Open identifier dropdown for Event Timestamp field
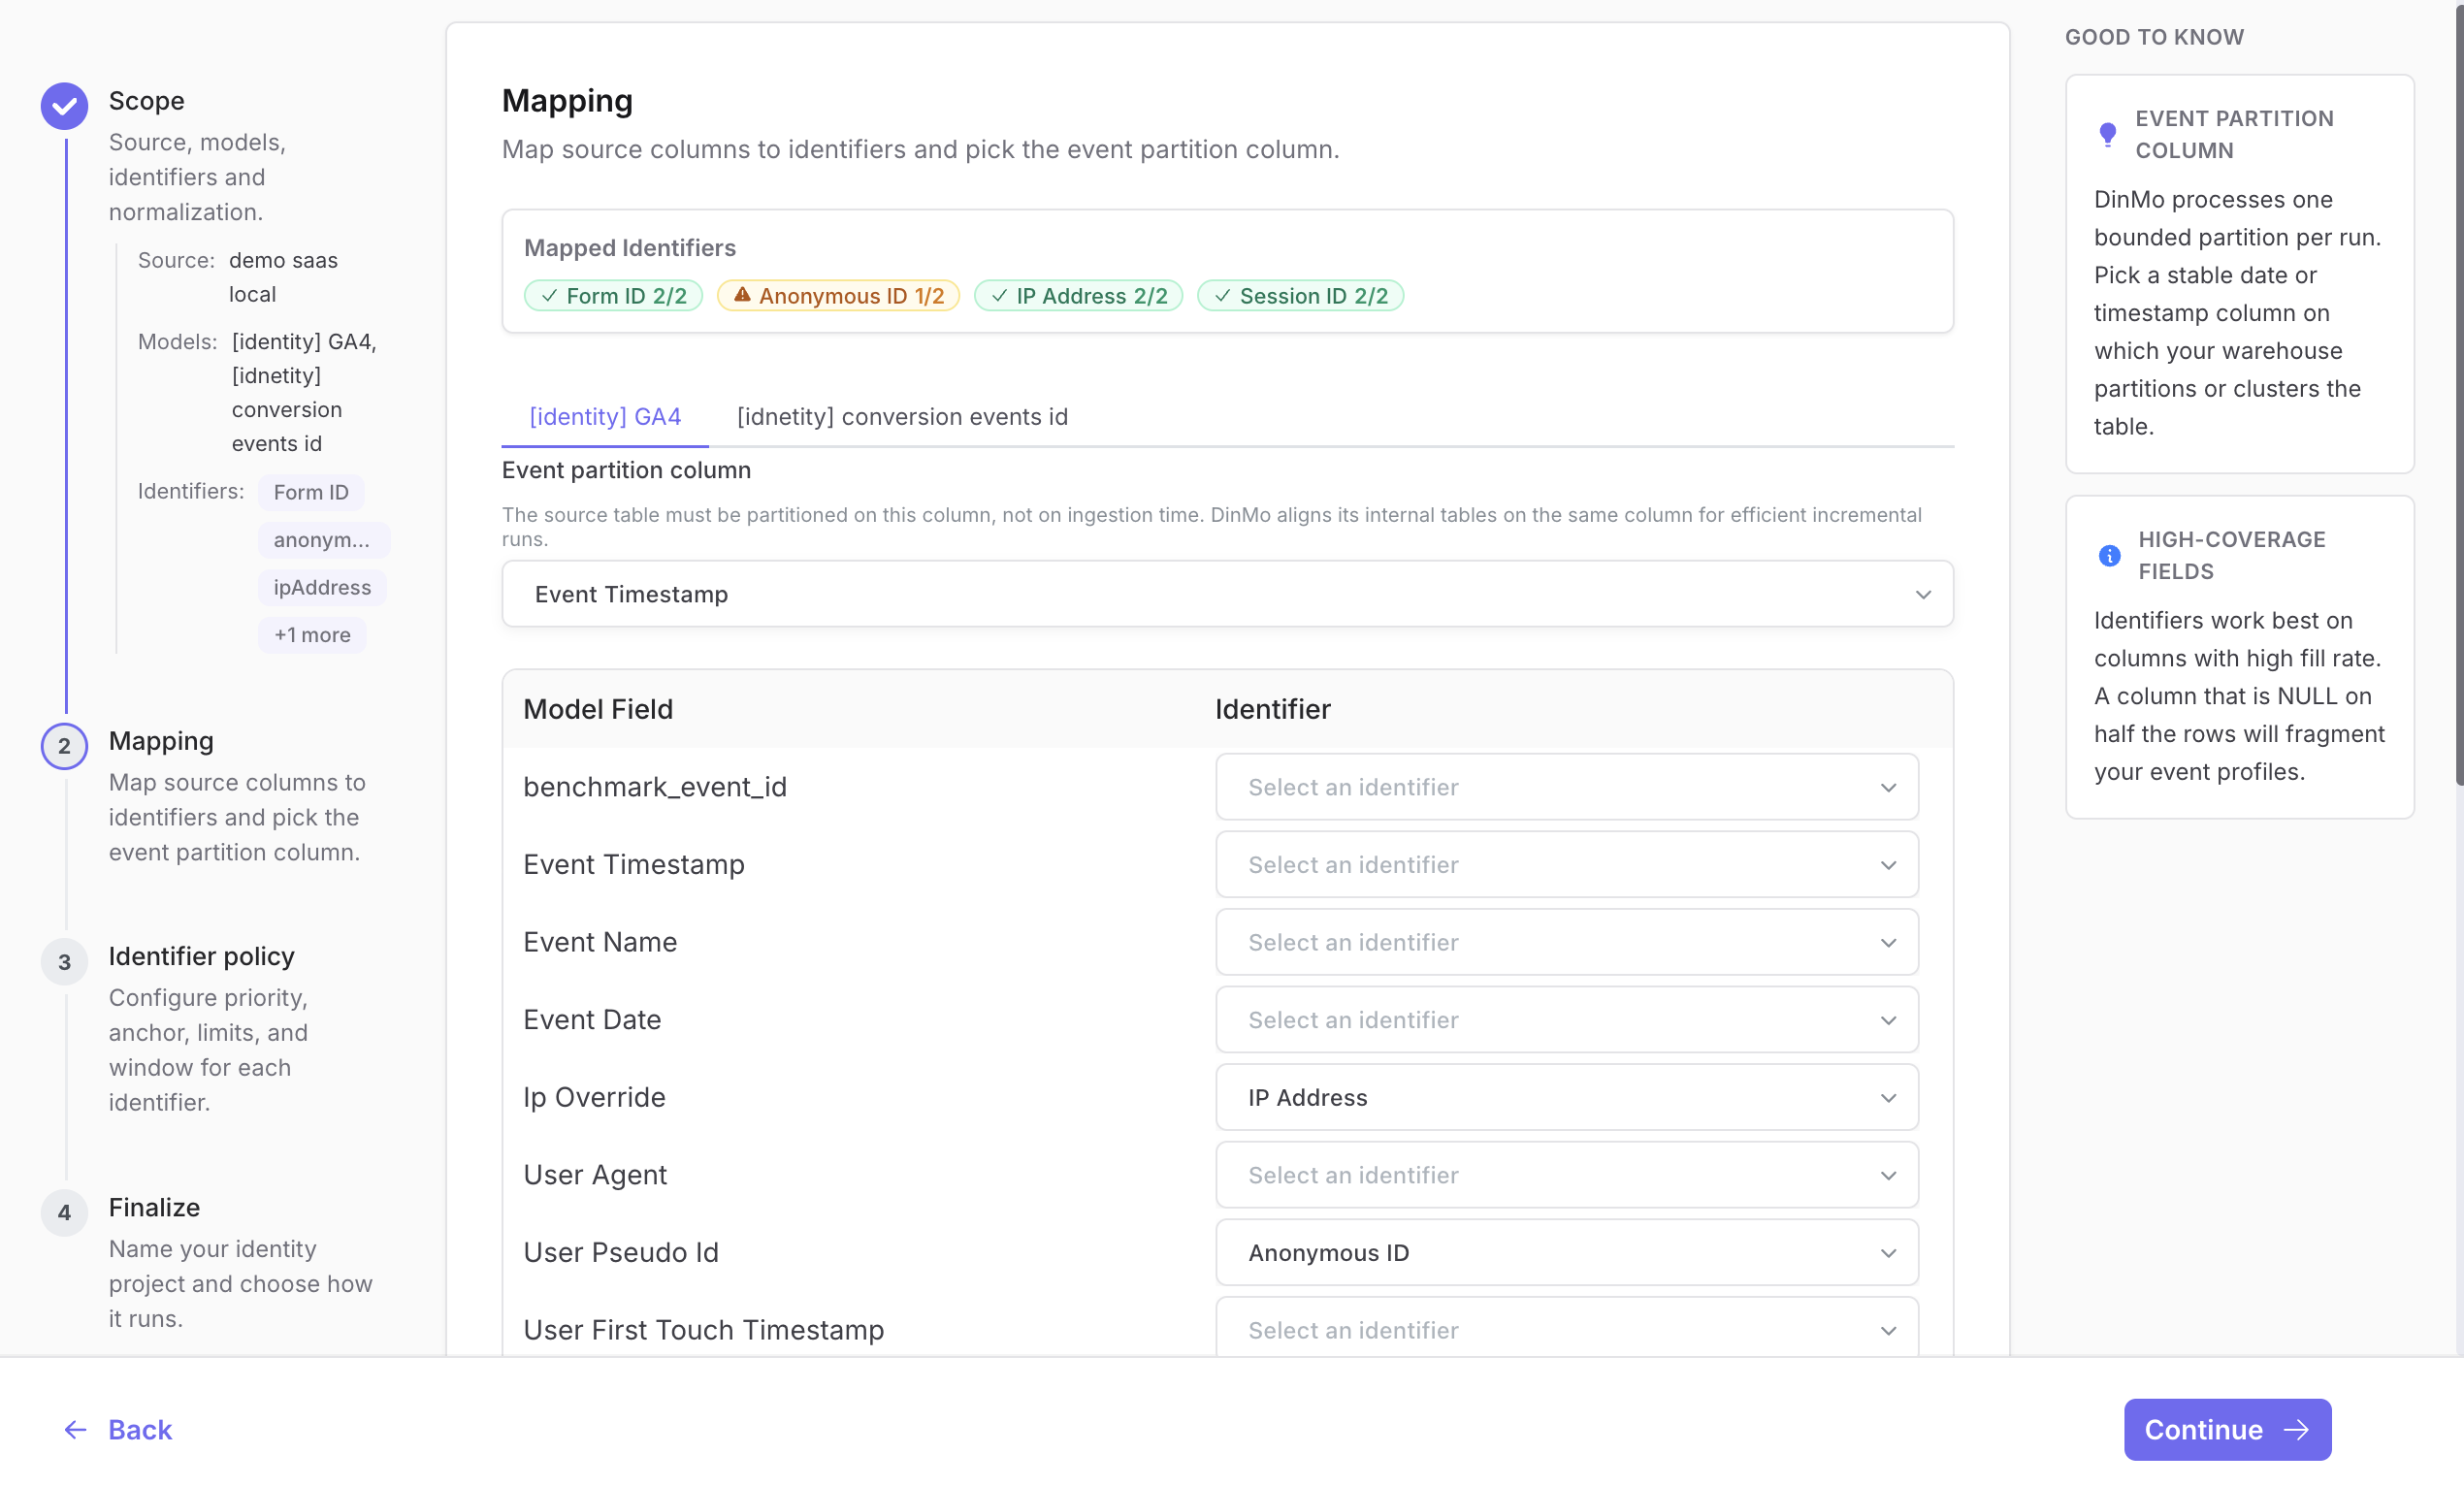Image resolution: width=2464 pixels, height=1486 pixels. (x=1566, y=864)
